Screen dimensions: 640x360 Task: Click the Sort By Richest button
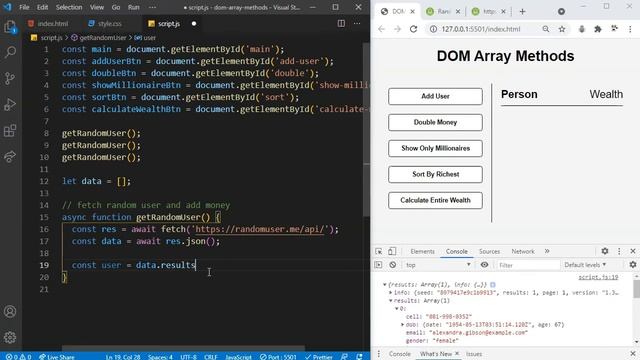click(435, 174)
